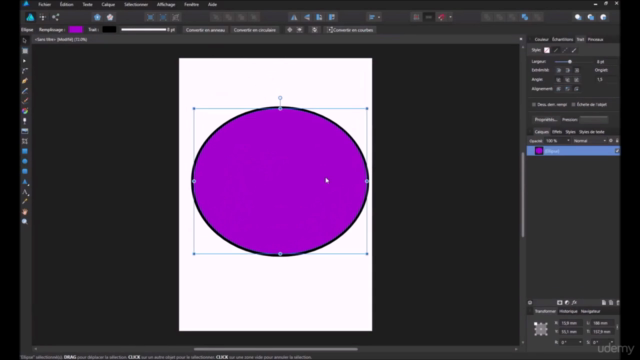The image size is (640, 360).
Task: Select the Rounded Rectangle tool
Action: [24, 171]
